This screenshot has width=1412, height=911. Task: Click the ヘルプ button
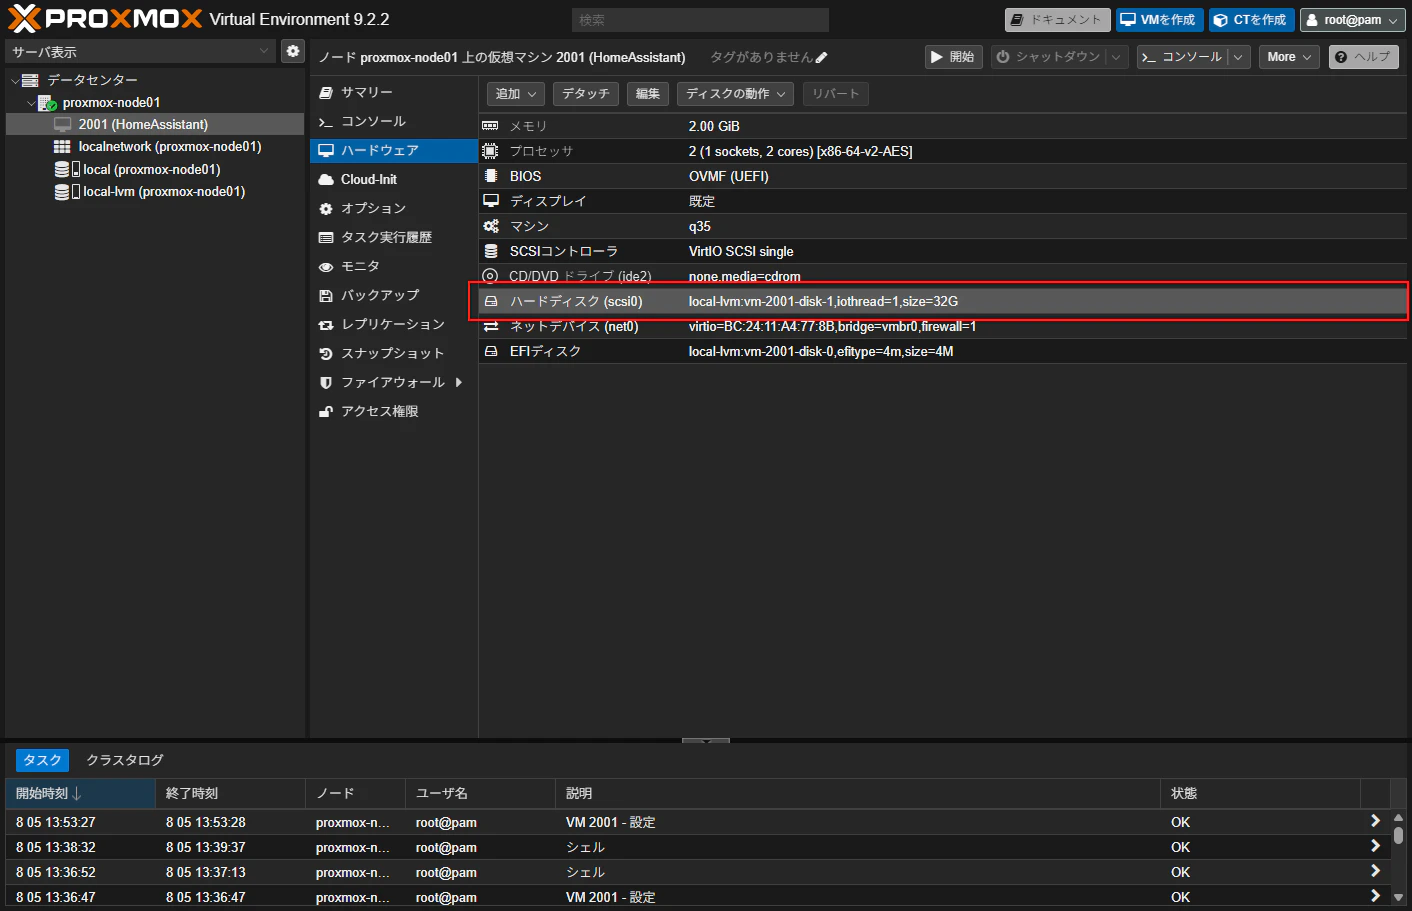tap(1364, 57)
